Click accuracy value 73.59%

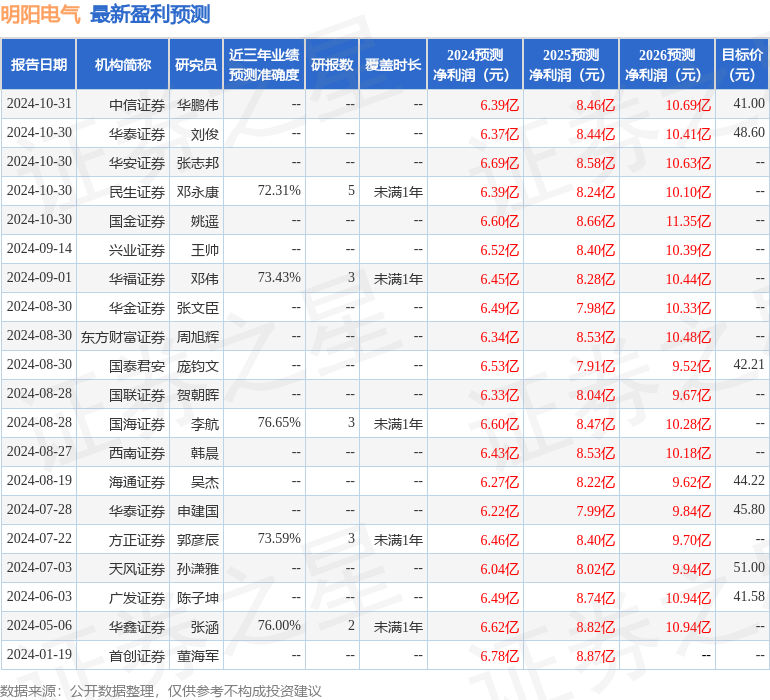279,538
